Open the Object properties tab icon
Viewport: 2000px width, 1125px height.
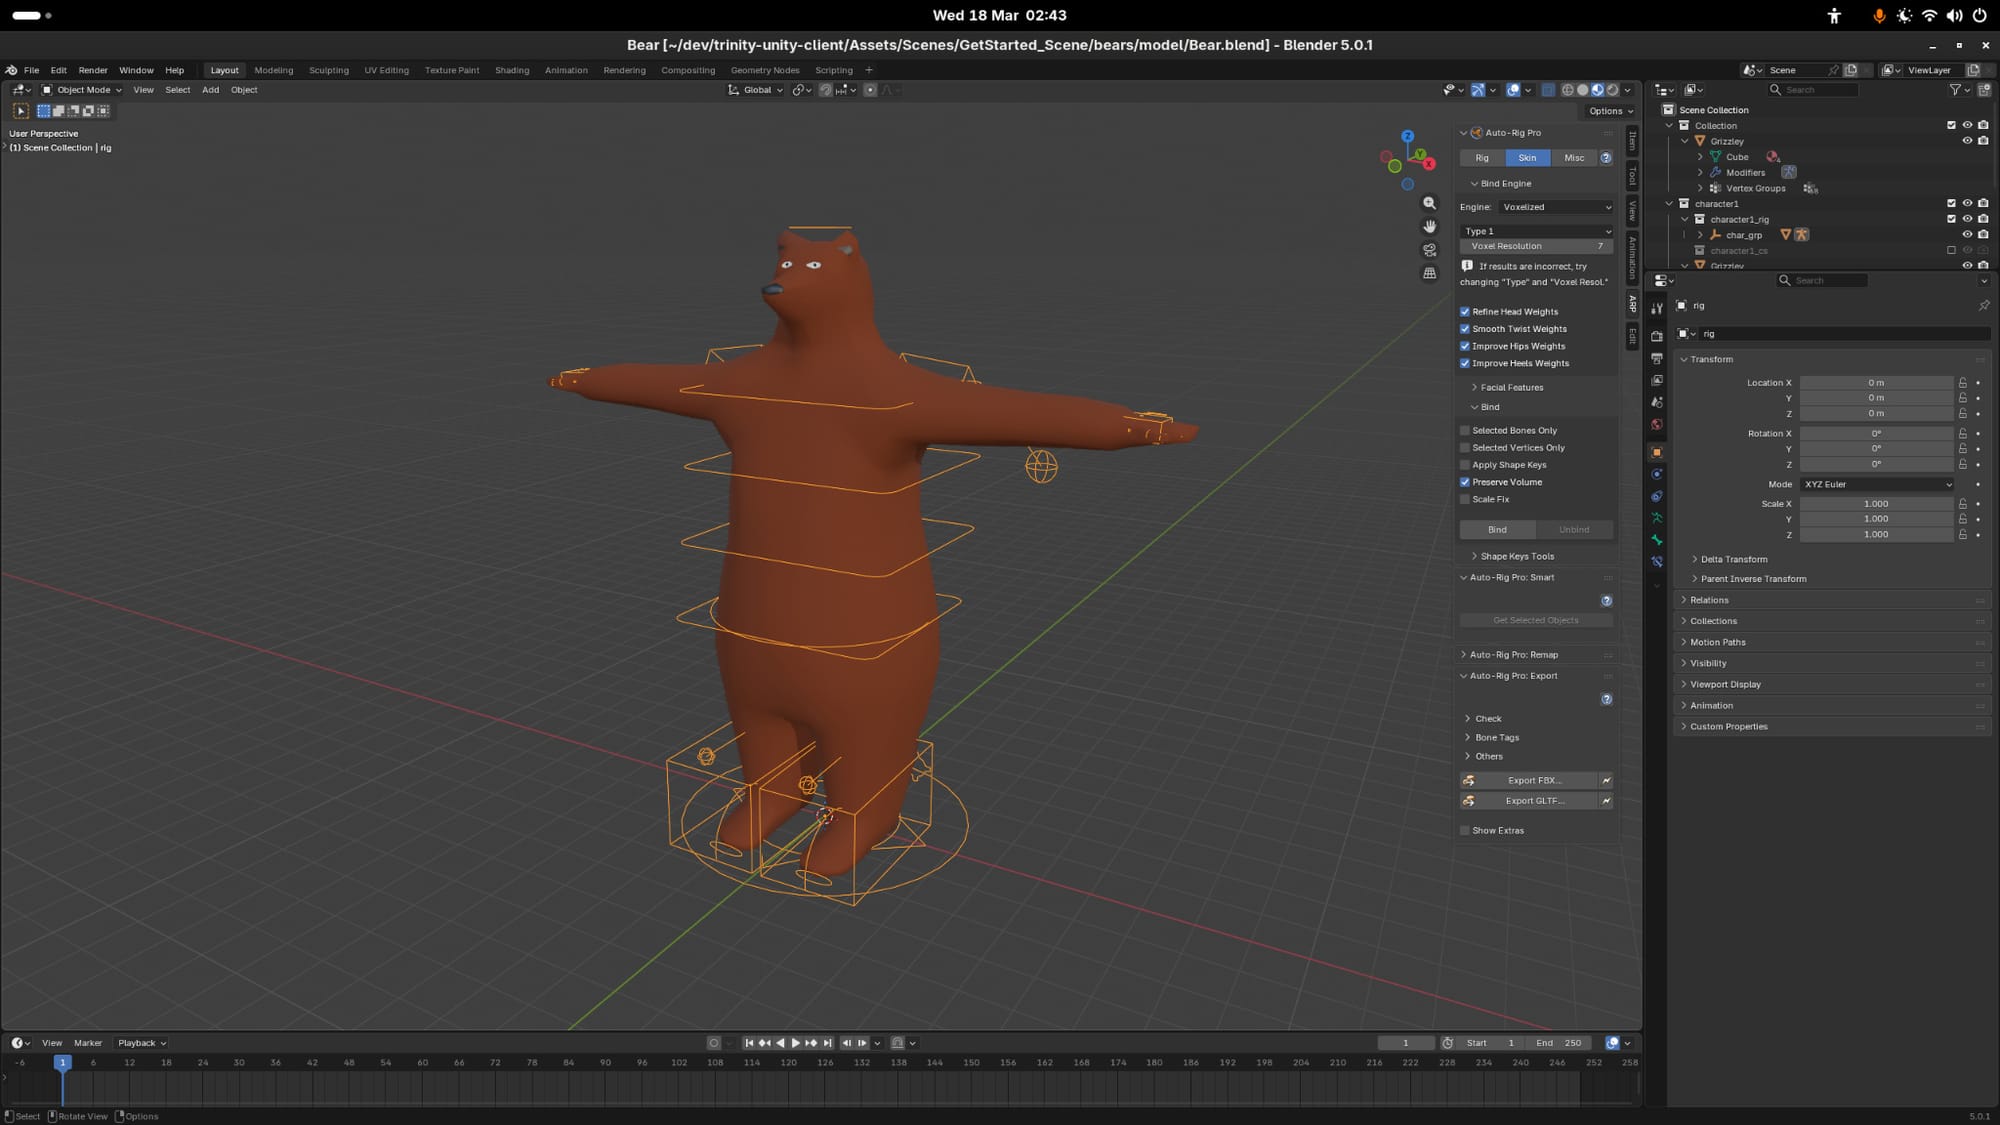1657,452
